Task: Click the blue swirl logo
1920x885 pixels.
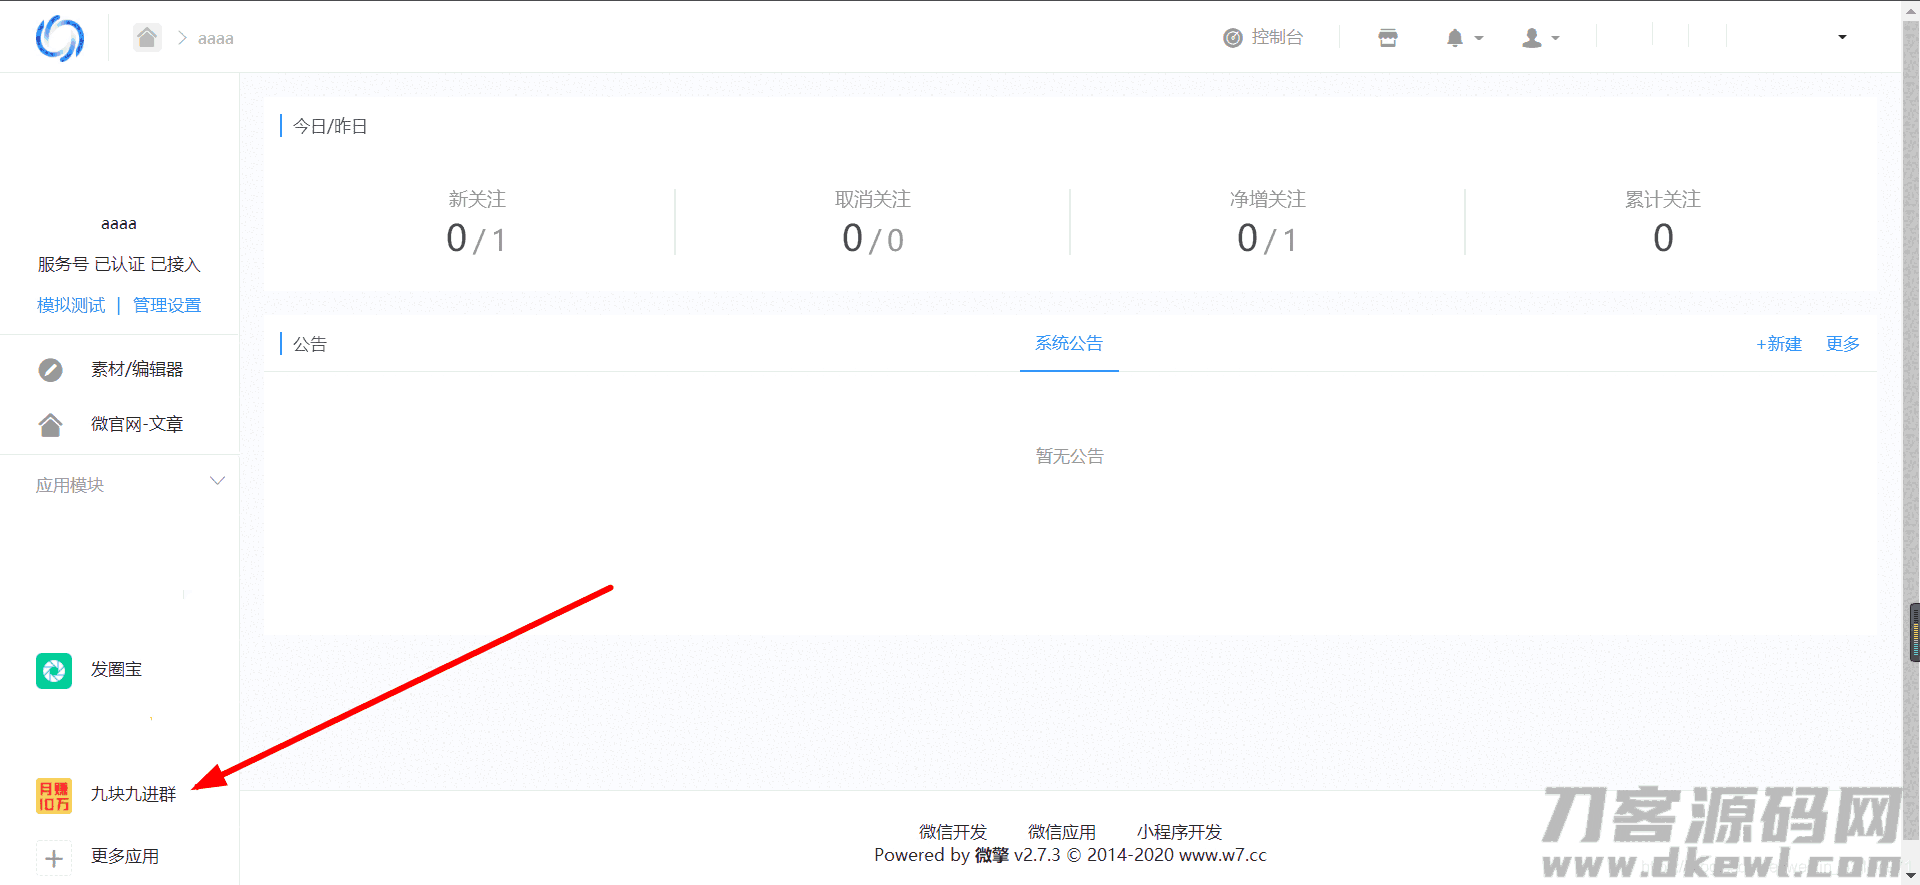Action: pyautogui.click(x=60, y=38)
